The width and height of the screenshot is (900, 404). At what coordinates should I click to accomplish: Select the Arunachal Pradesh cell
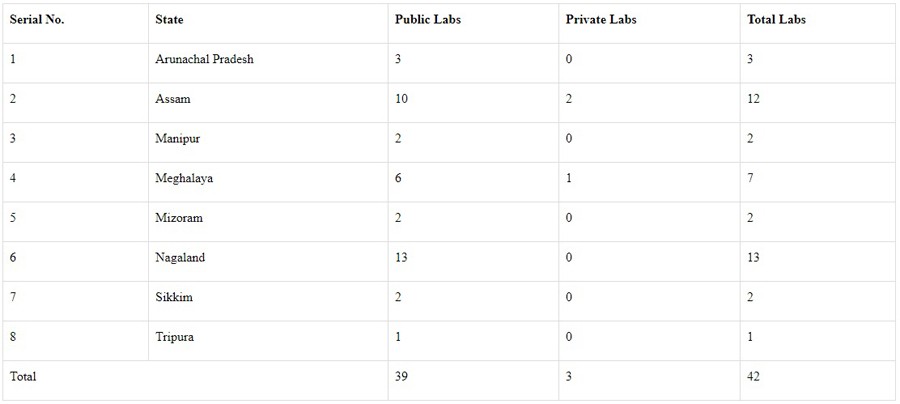[x=205, y=59]
